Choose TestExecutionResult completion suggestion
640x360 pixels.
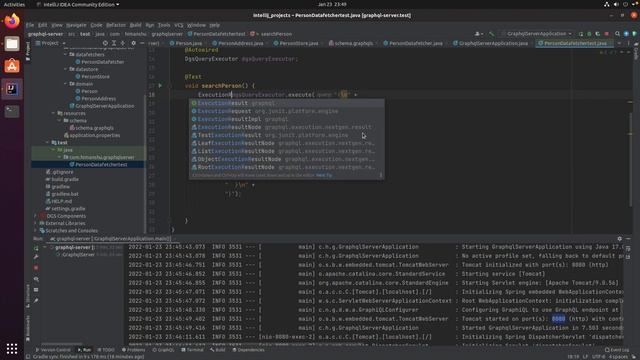tap(287, 135)
